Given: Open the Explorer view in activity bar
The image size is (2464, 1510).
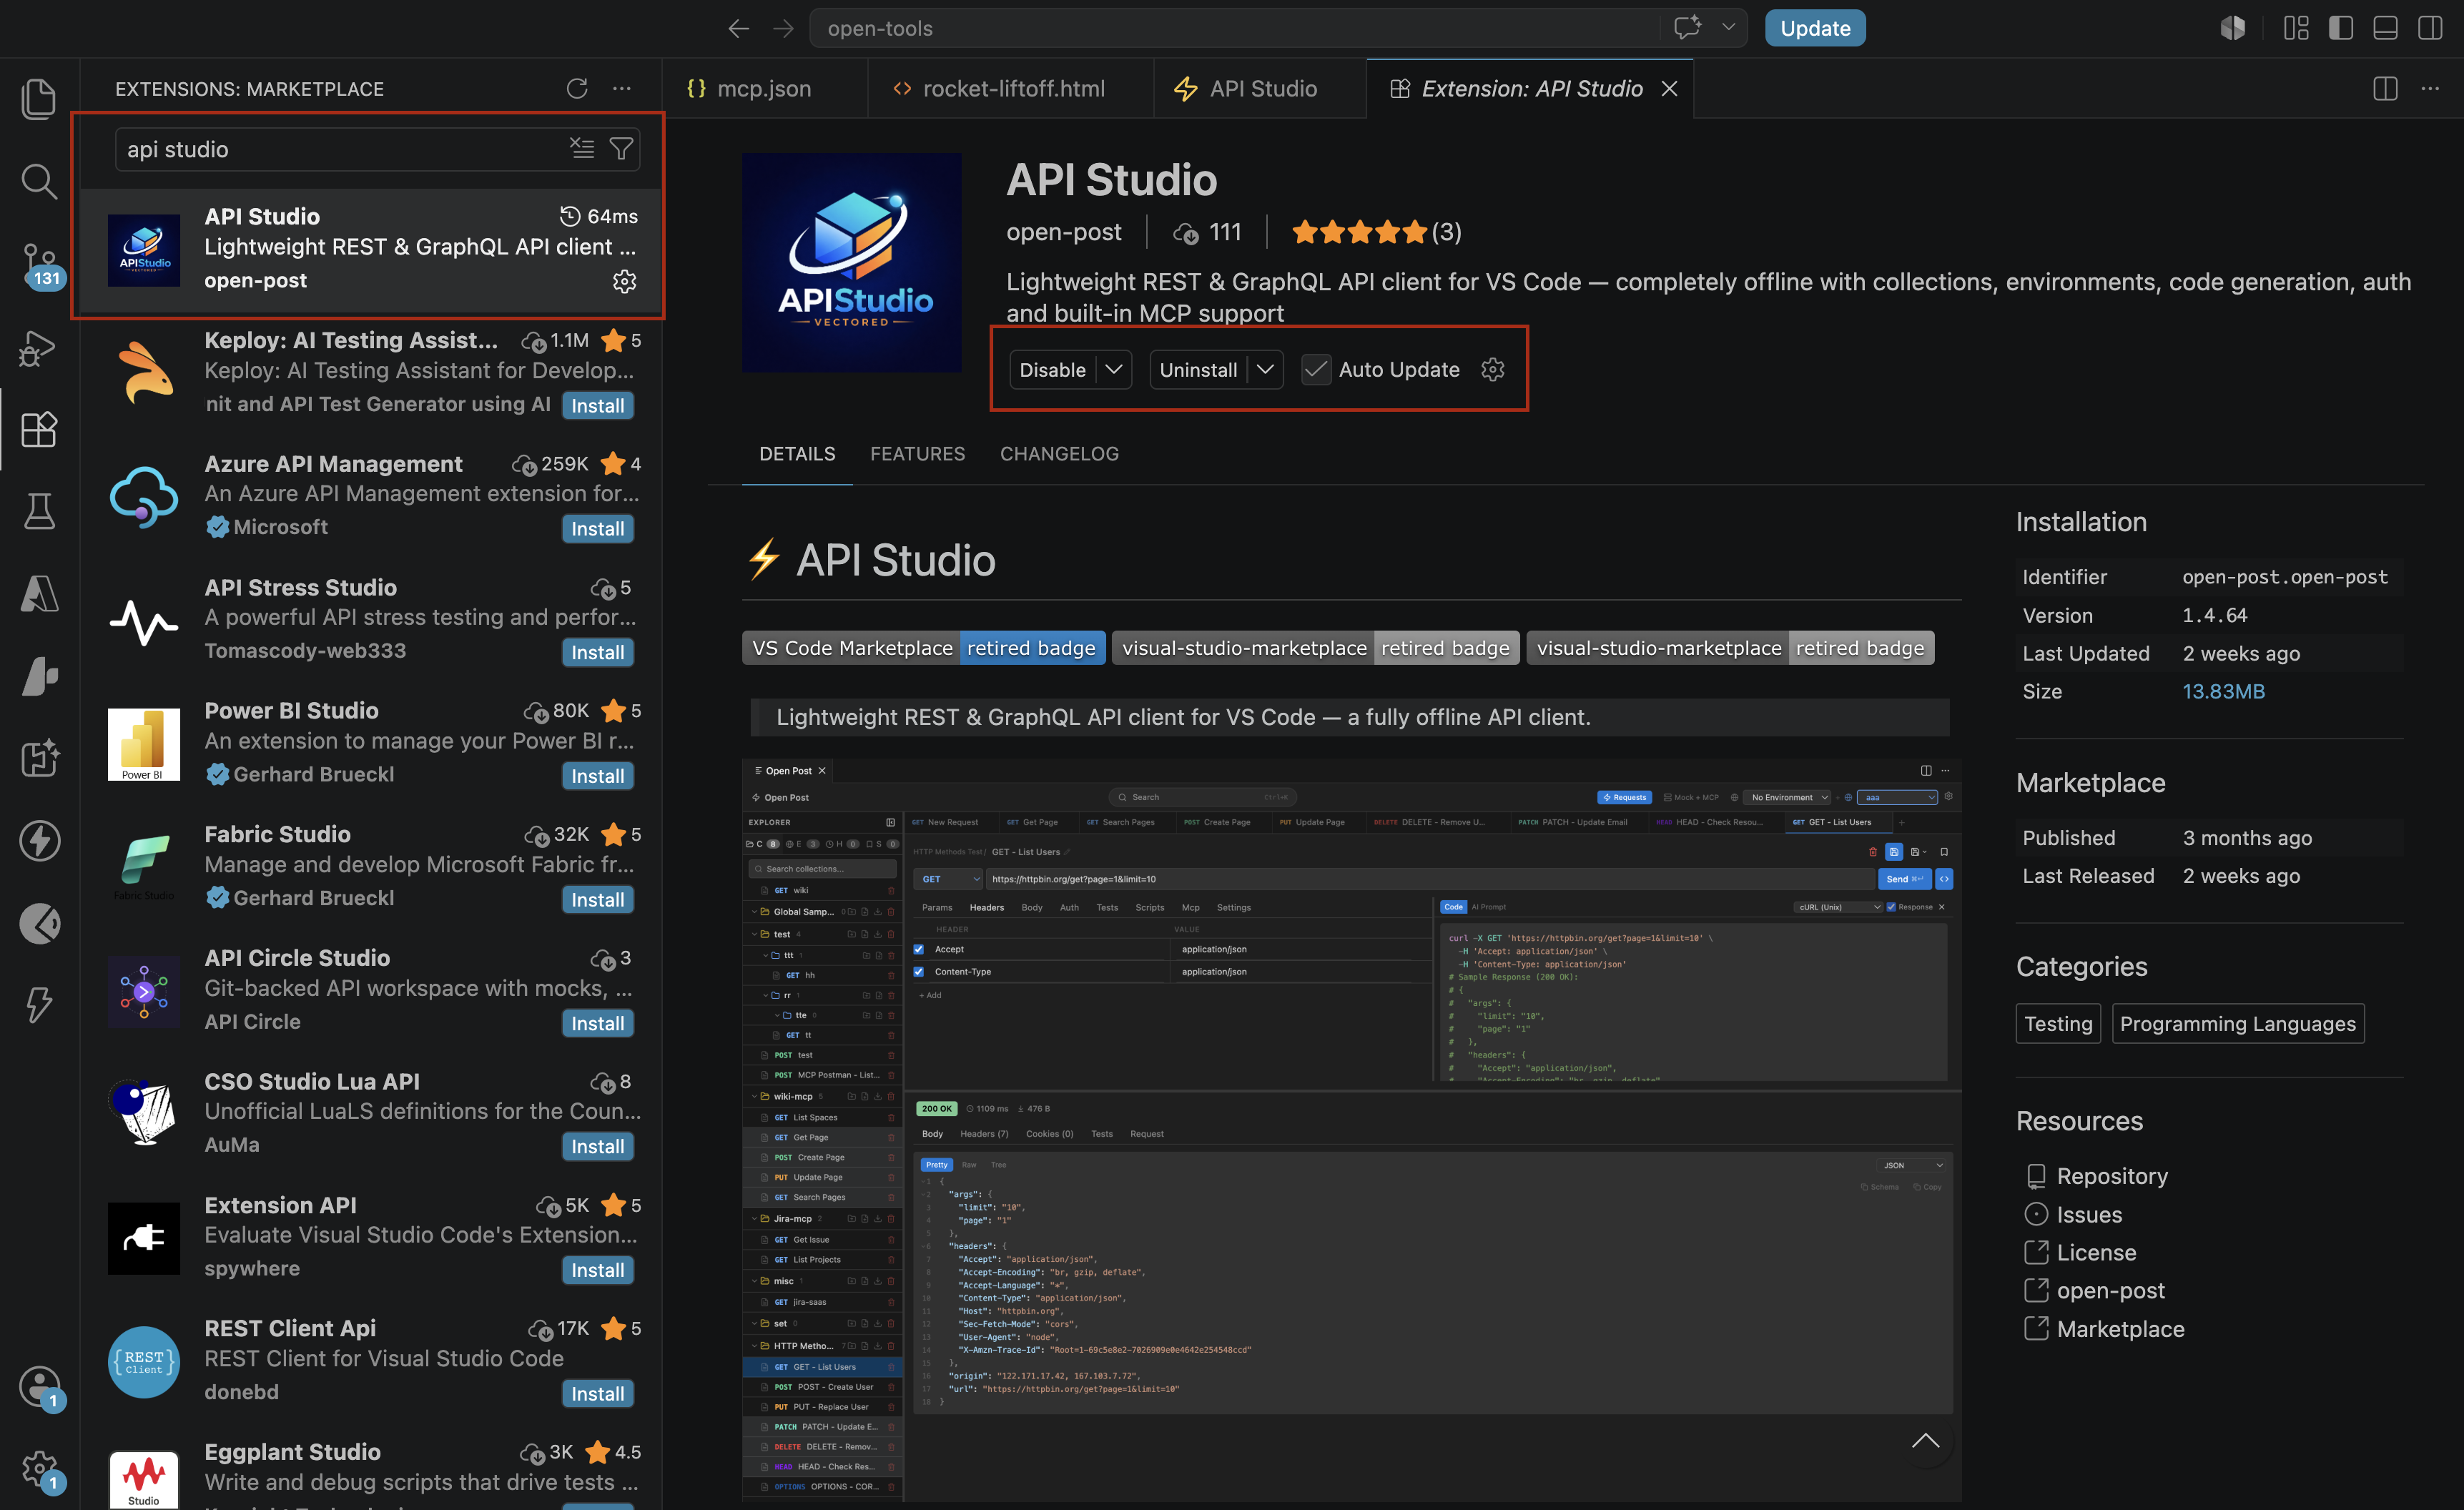Looking at the screenshot, I should click(39, 98).
